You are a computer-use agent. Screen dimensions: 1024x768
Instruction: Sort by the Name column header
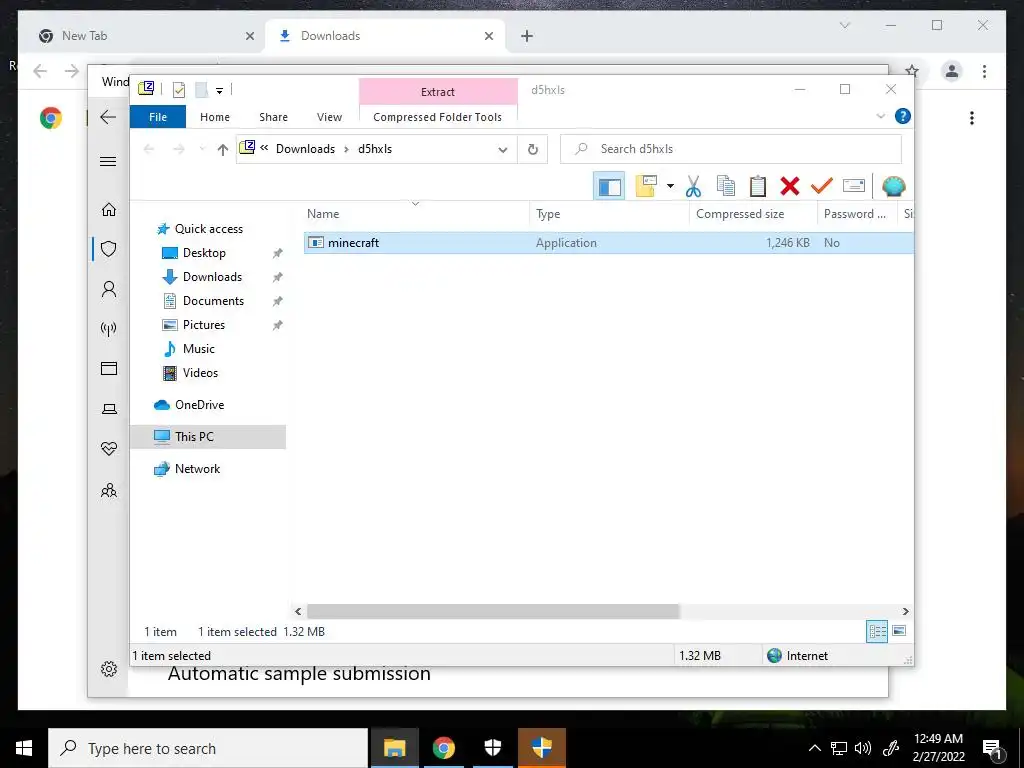click(415, 214)
